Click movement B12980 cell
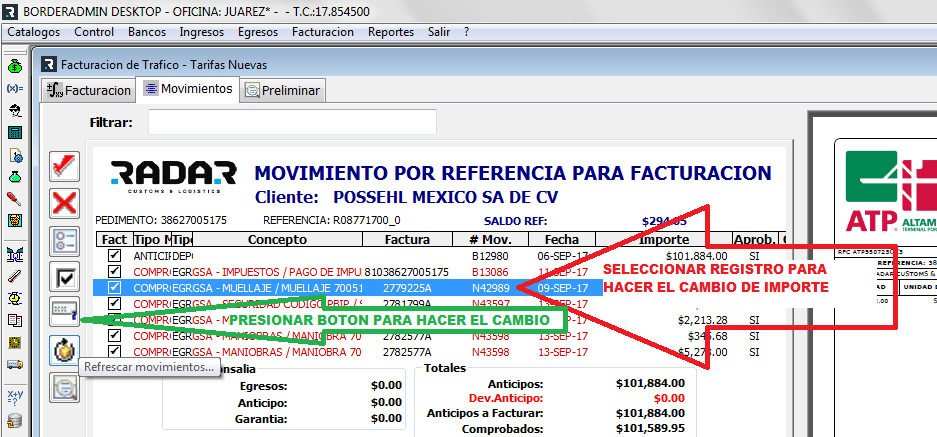937x437 pixels. [x=491, y=255]
